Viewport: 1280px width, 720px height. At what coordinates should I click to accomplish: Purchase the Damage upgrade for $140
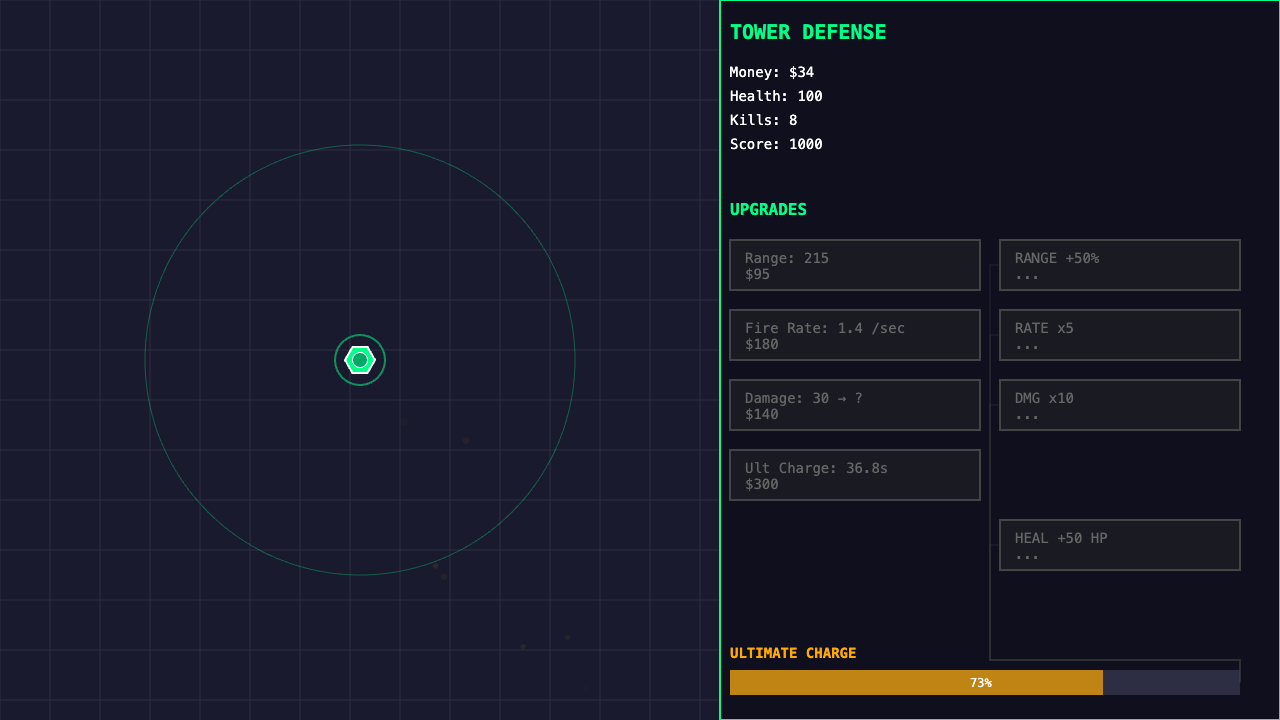(855, 405)
